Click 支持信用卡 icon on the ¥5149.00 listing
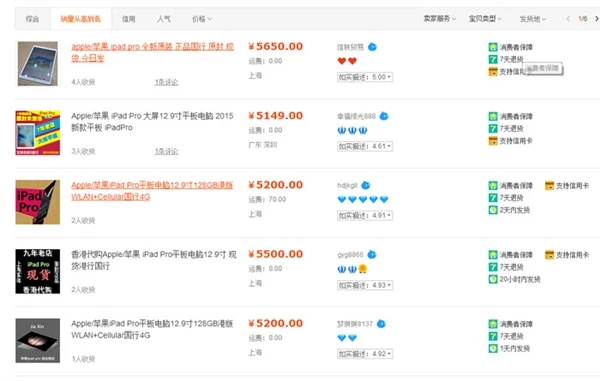Viewport: 600px width, 381px height. [x=493, y=141]
